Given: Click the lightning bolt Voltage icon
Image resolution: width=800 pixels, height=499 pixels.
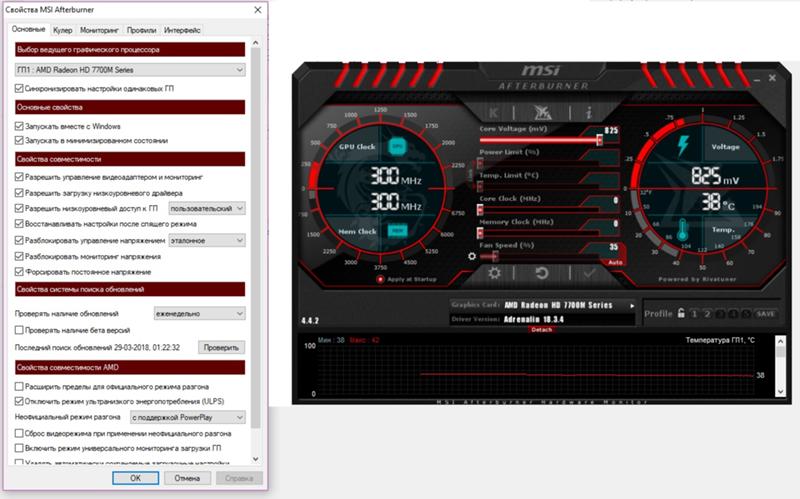Looking at the screenshot, I should point(683,146).
